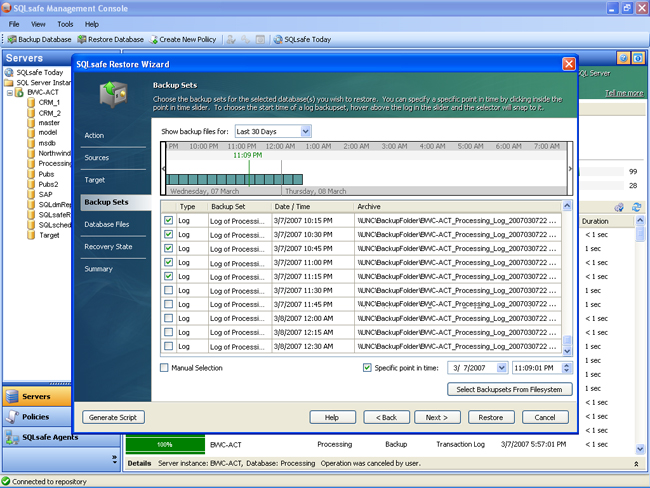Click the master database icon
The height and width of the screenshot is (488, 650).
[31, 123]
